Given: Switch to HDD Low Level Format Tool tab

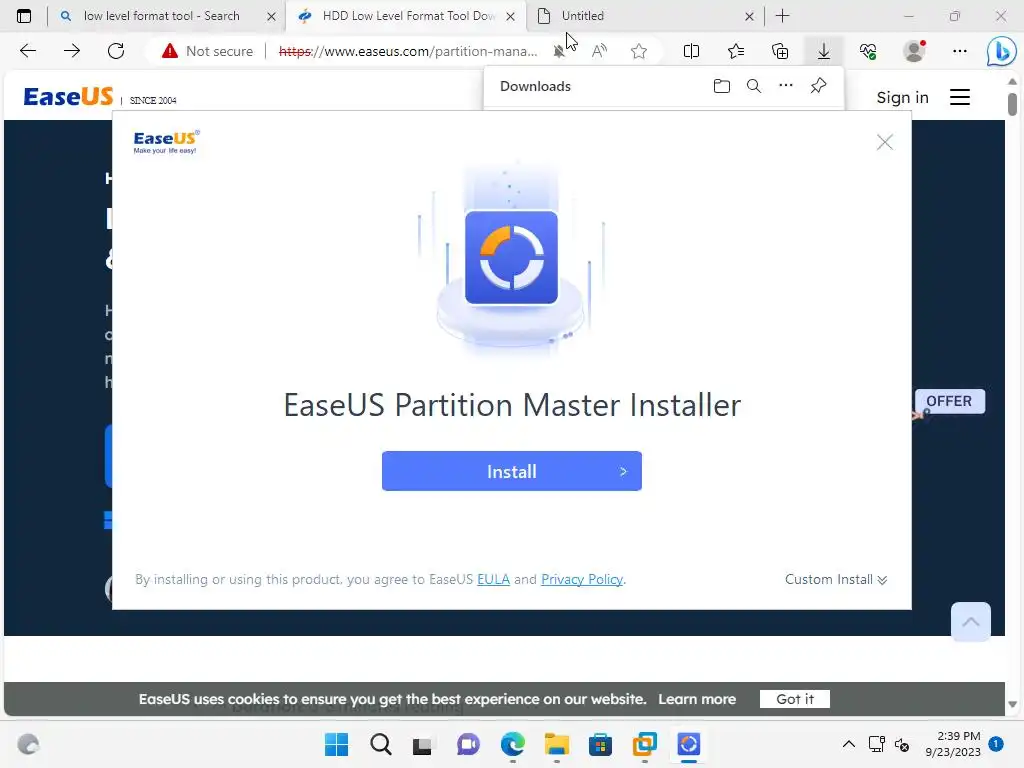Looking at the screenshot, I should [x=409, y=16].
